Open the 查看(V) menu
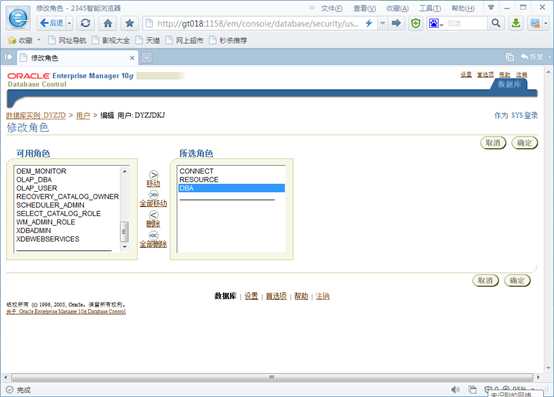554x397 pixels. coord(365,8)
